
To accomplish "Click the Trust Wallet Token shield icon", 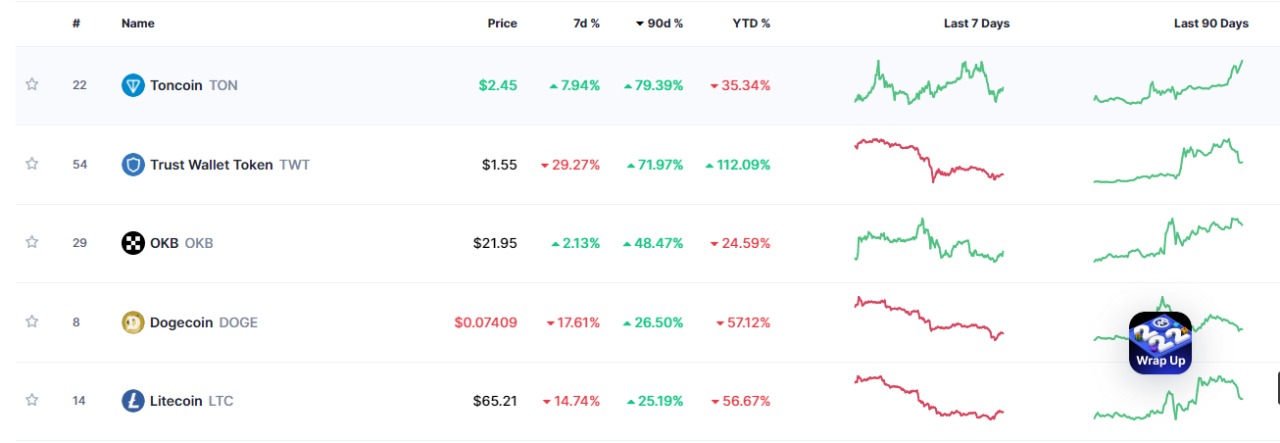I will tap(133, 164).
